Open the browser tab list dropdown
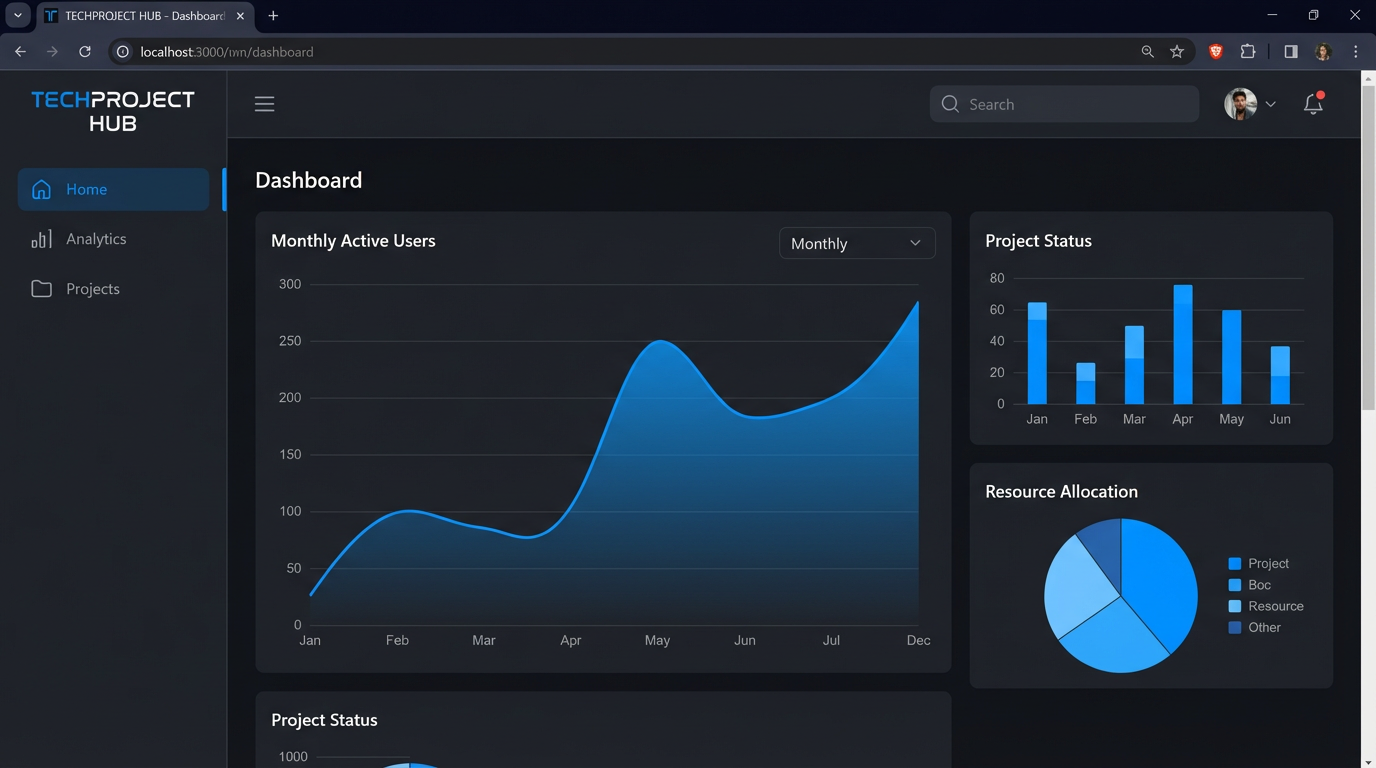 [18, 16]
